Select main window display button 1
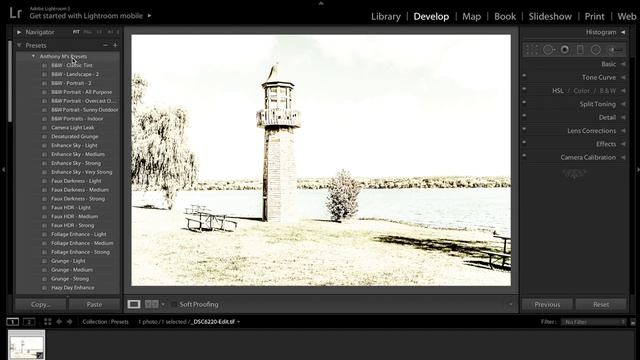Screen dimensions: 640x360 tap(13, 322)
